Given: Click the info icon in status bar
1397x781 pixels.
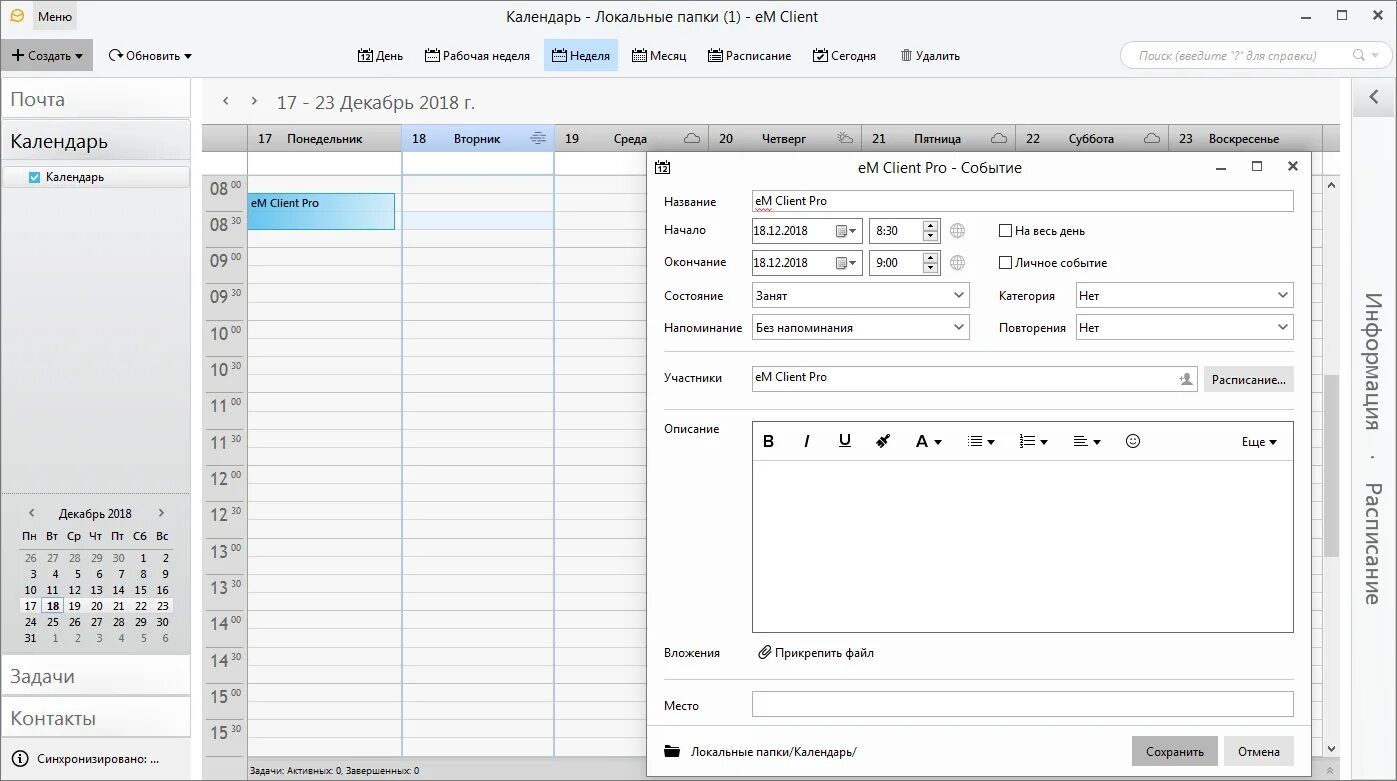Looking at the screenshot, I should [x=19, y=759].
